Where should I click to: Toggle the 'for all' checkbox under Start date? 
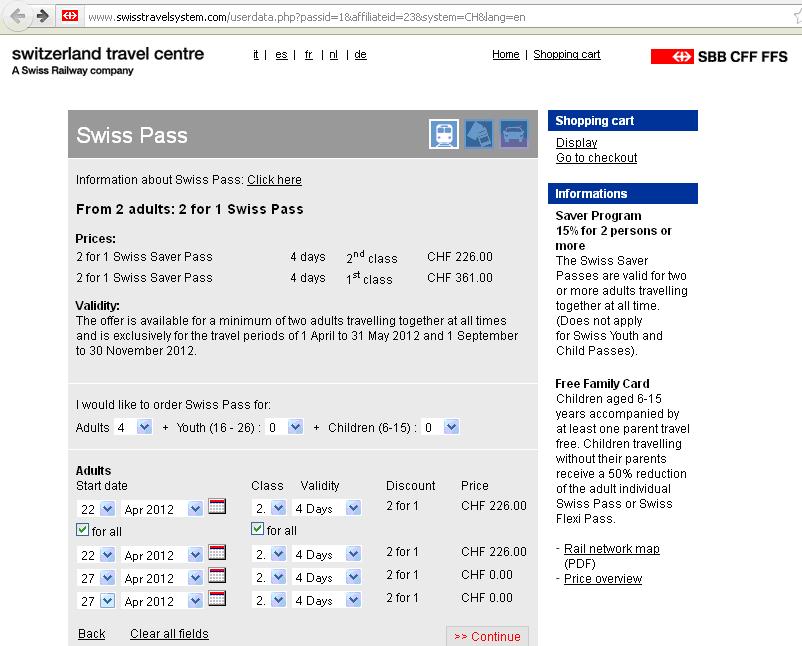[x=82, y=530]
